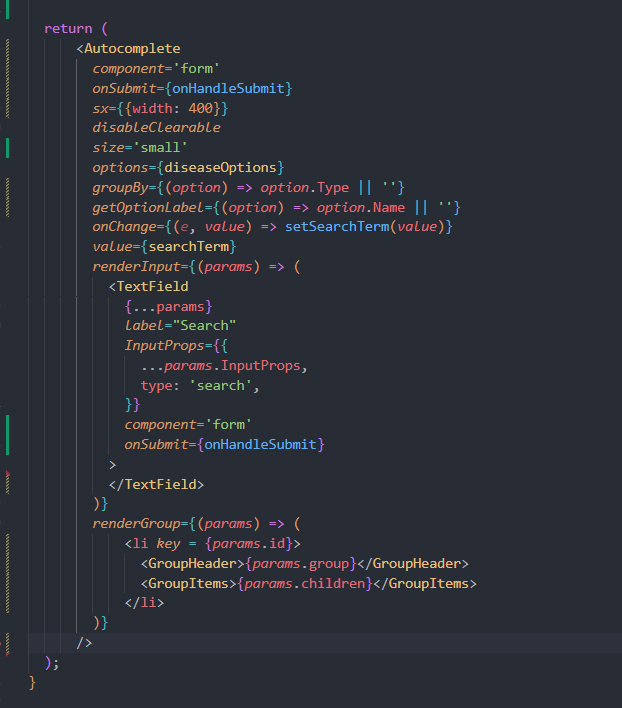Click 'Name' in option.Name
The width and height of the screenshot is (622, 708).
389,207
